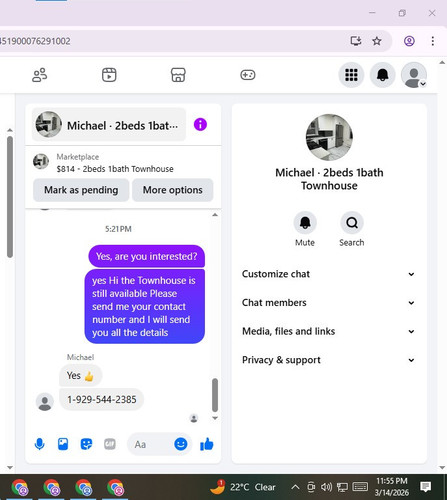Click the fourth Chrome taskbar icon

coord(116,488)
